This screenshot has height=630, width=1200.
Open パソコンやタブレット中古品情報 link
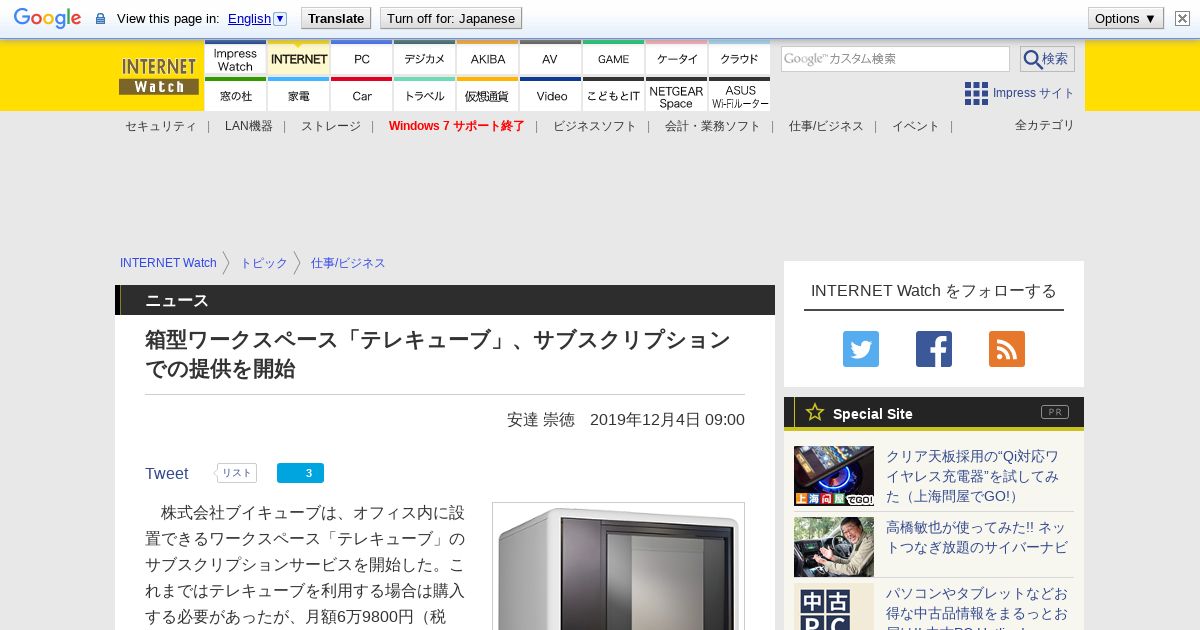pyautogui.click(x=976, y=608)
